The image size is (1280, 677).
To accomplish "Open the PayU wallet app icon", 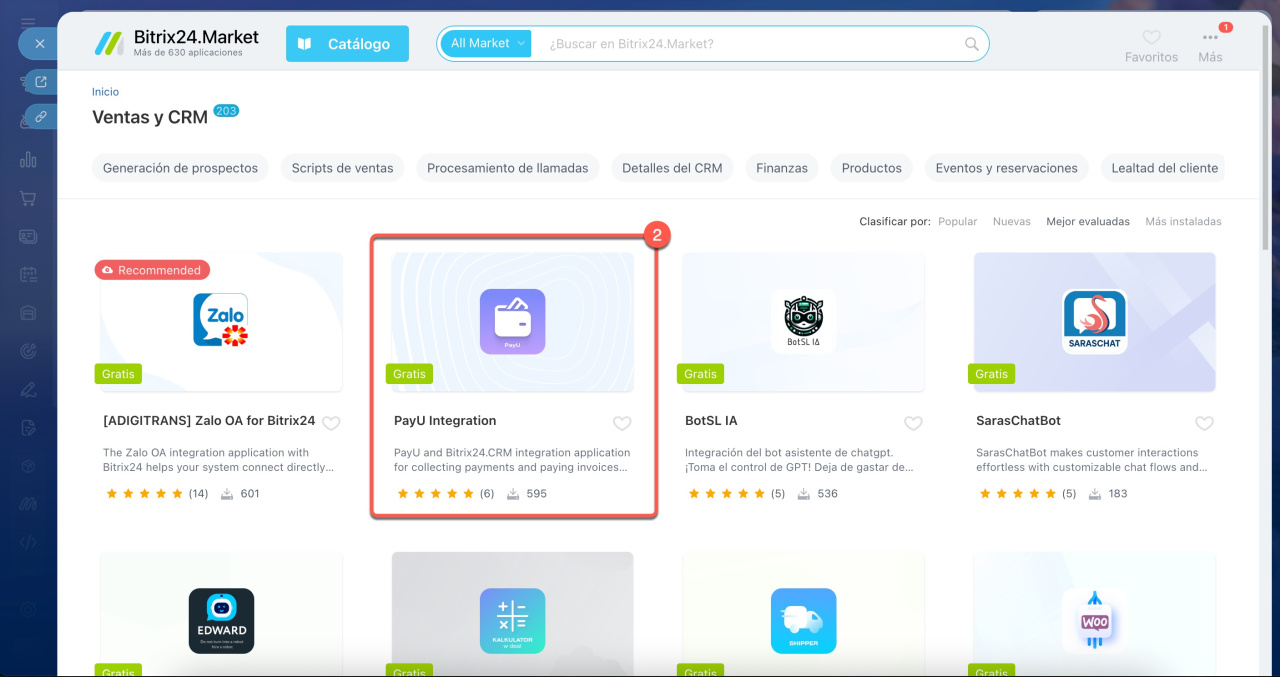I will tap(512, 321).
